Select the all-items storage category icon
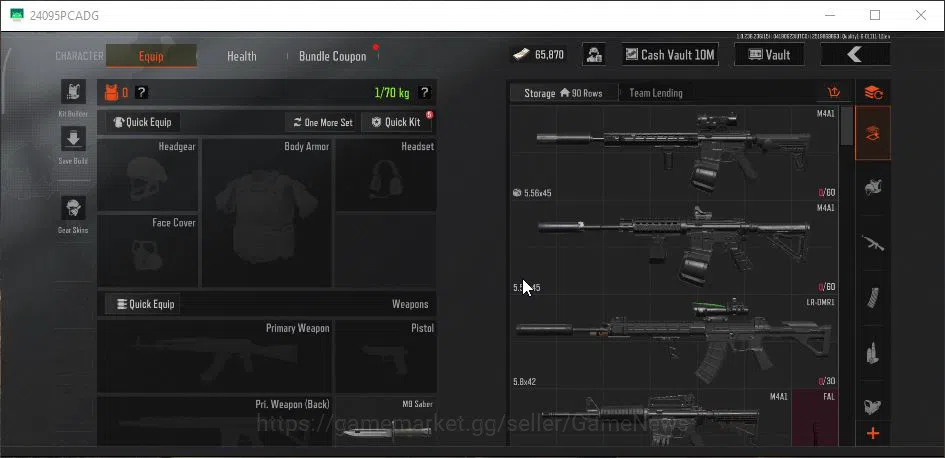Screen dimensions: 945x458 pyautogui.click(x=873, y=133)
